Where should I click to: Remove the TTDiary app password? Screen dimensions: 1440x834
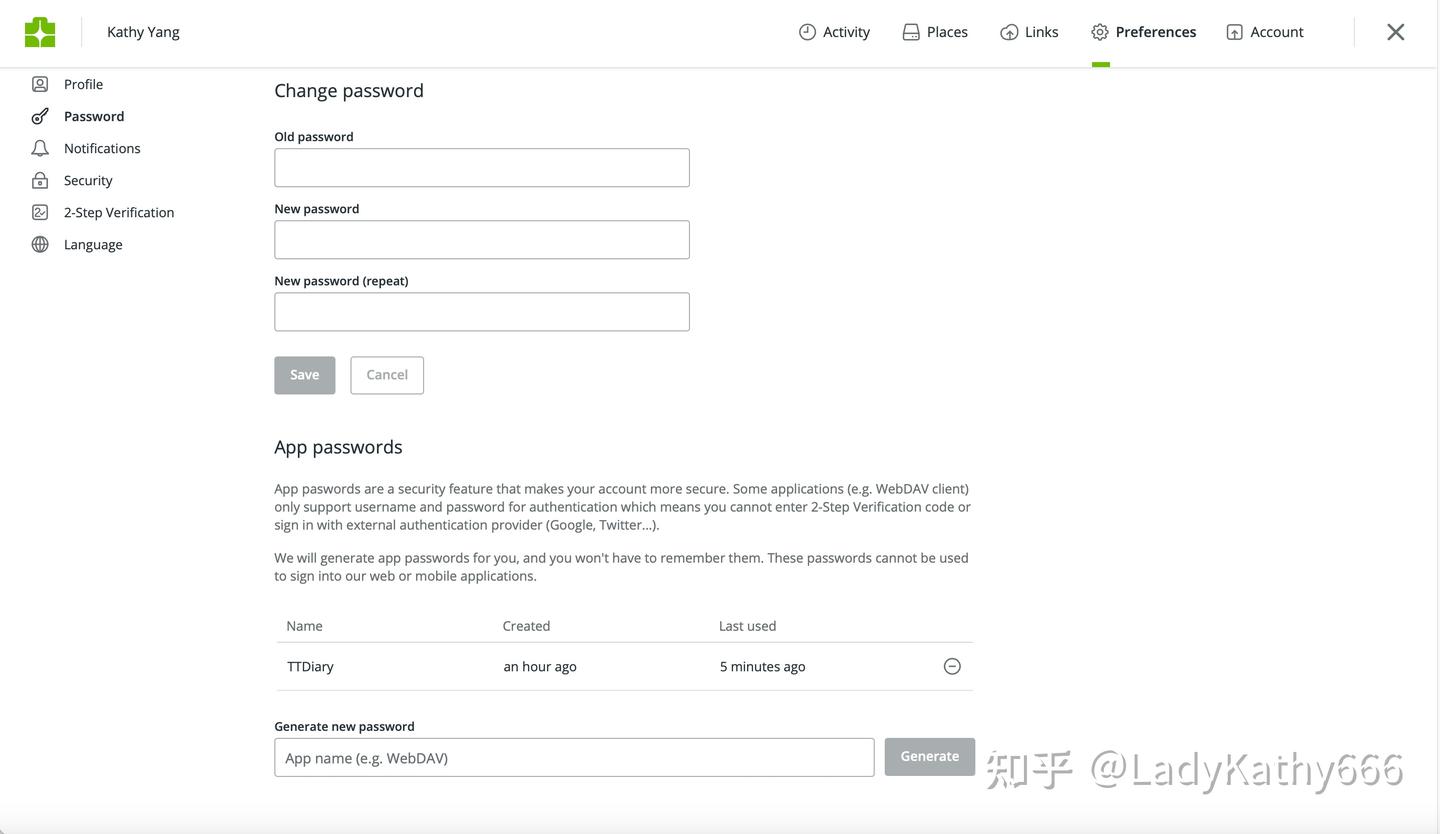(952, 666)
